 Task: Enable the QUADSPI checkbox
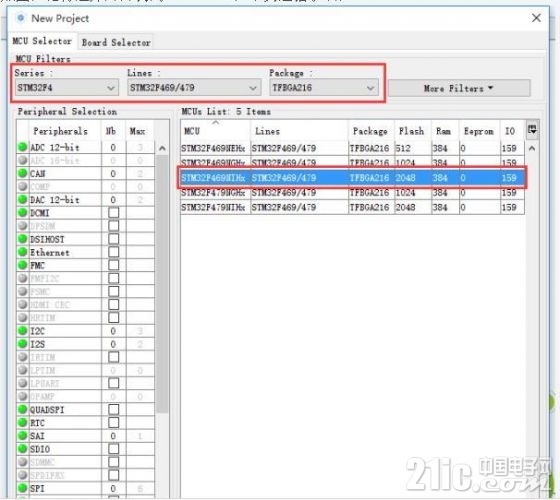[x=113, y=409]
